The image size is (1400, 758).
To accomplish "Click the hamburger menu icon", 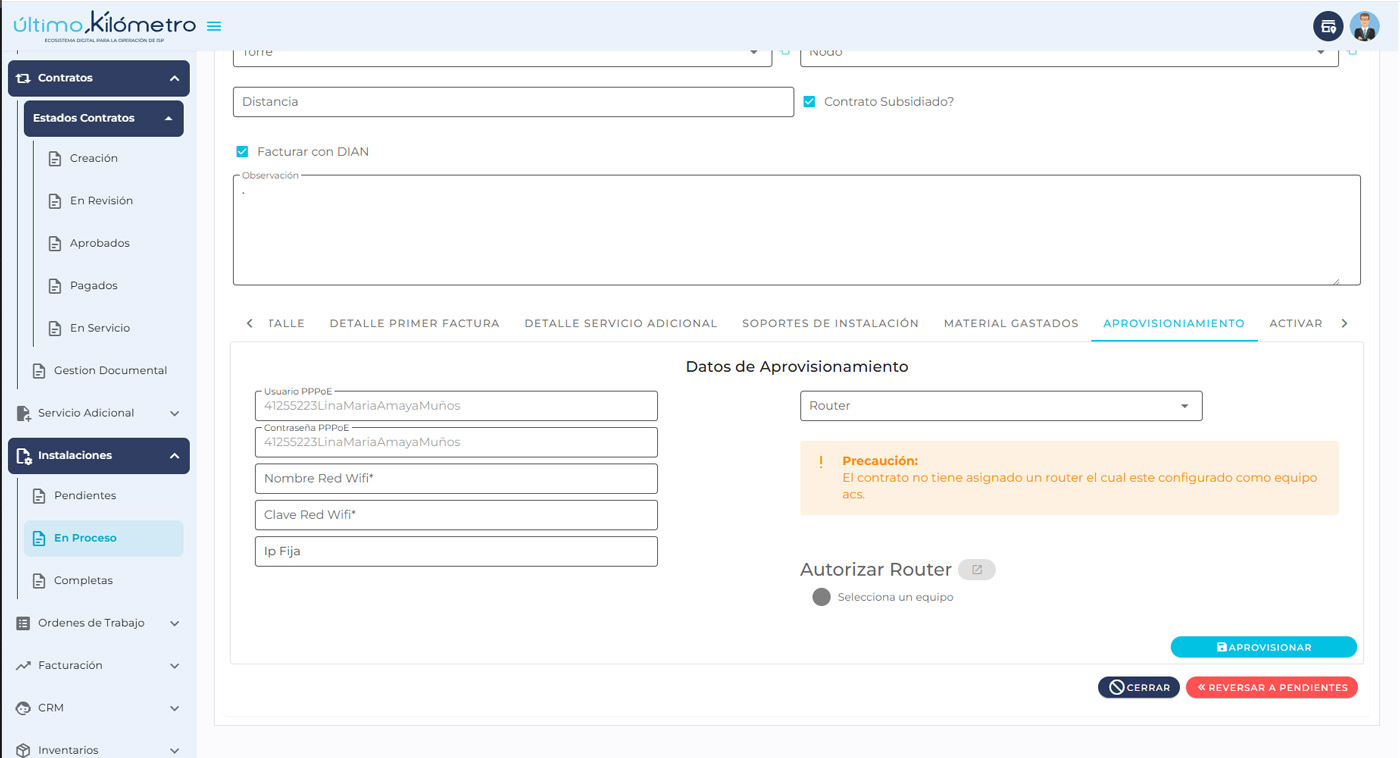I will click(x=214, y=26).
